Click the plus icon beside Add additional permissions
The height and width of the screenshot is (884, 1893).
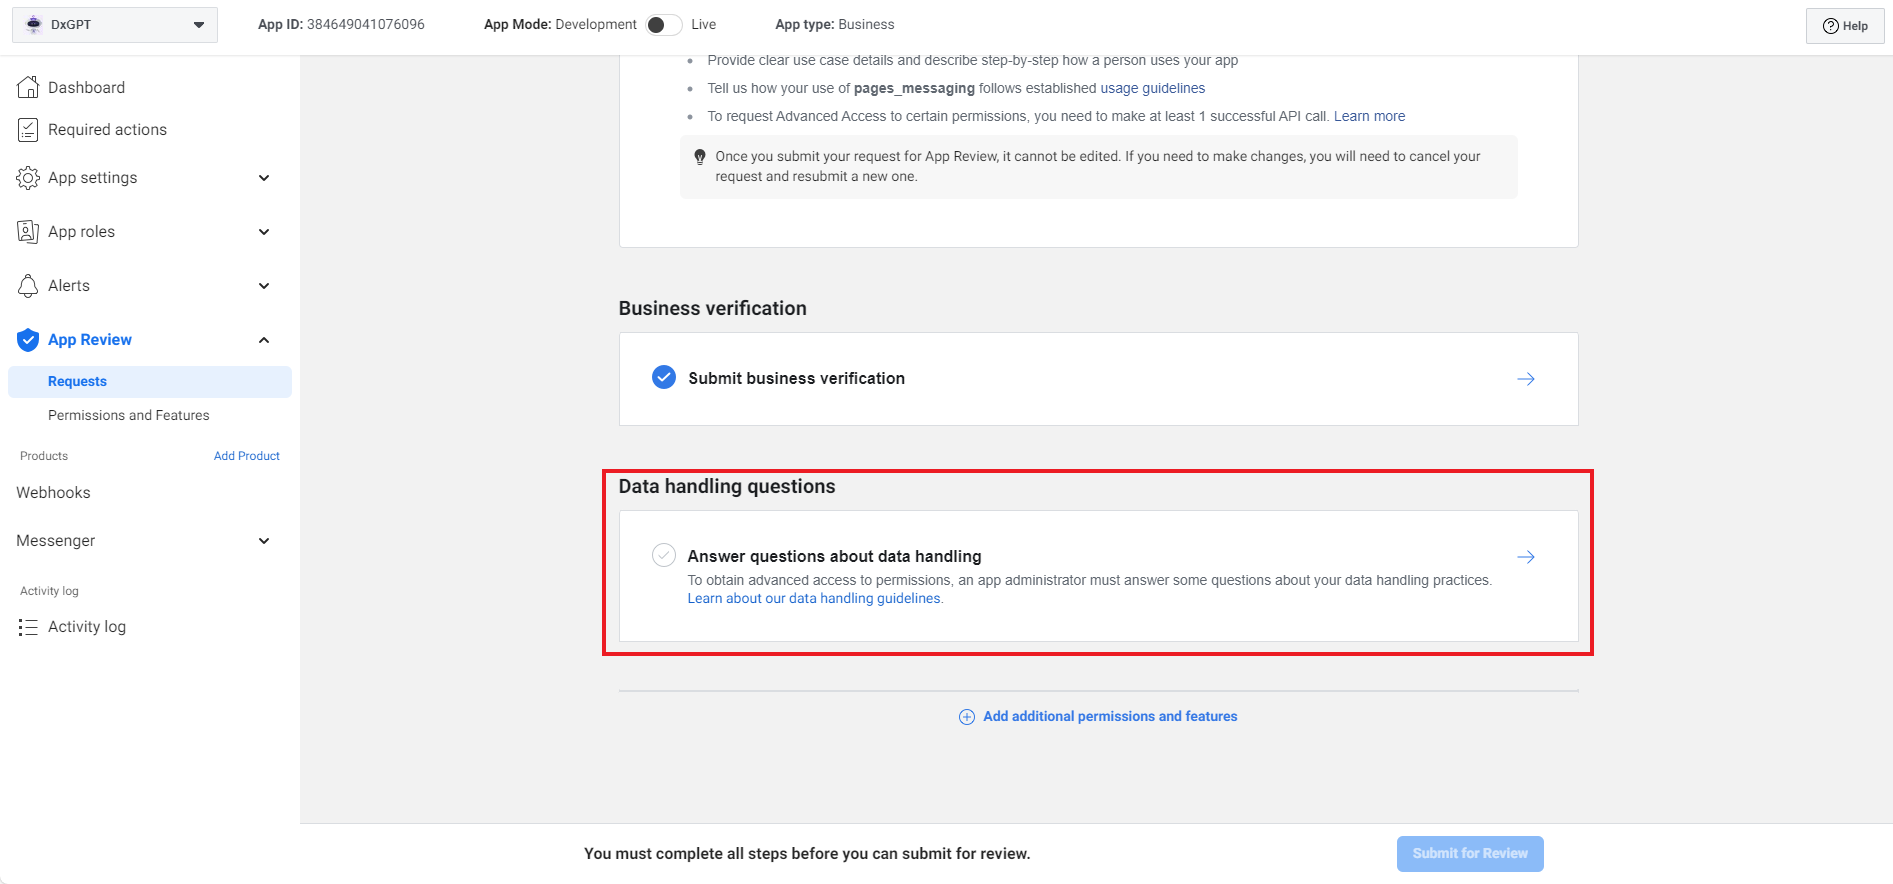(x=967, y=717)
